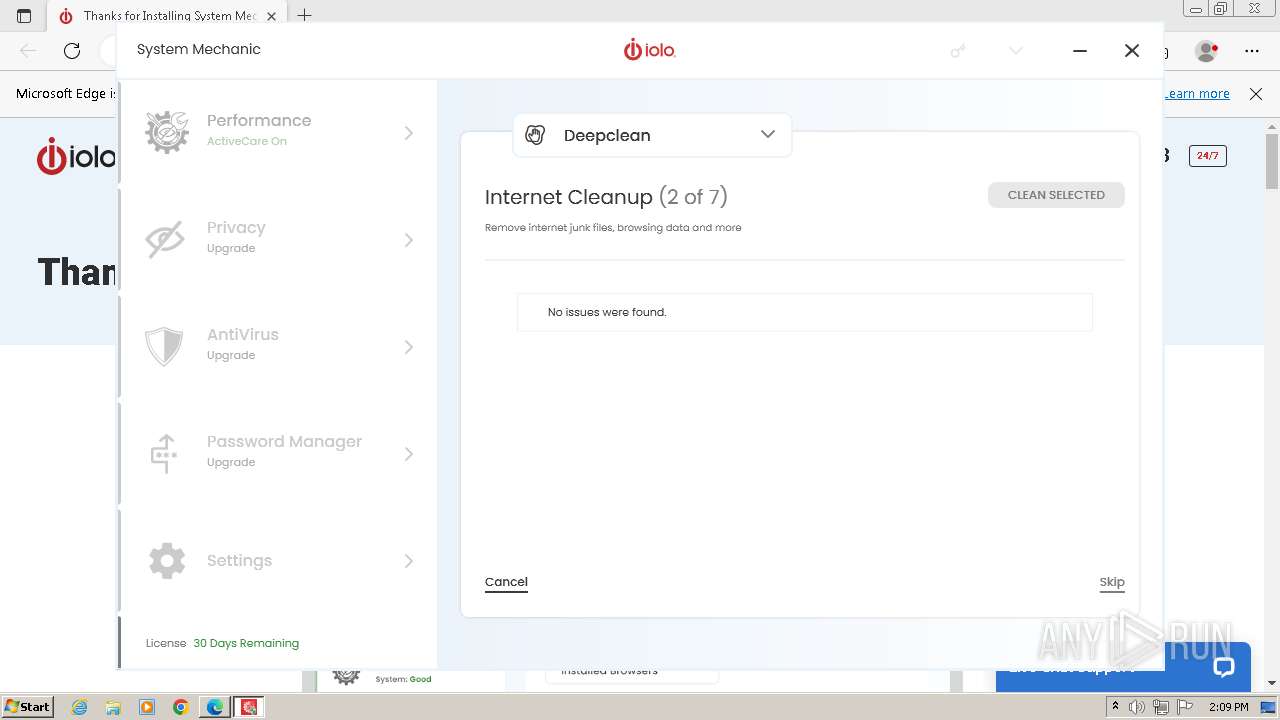Image resolution: width=1280 pixels, height=720 pixels.
Task: Expand the Settings chevron arrow
Action: (x=408, y=561)
